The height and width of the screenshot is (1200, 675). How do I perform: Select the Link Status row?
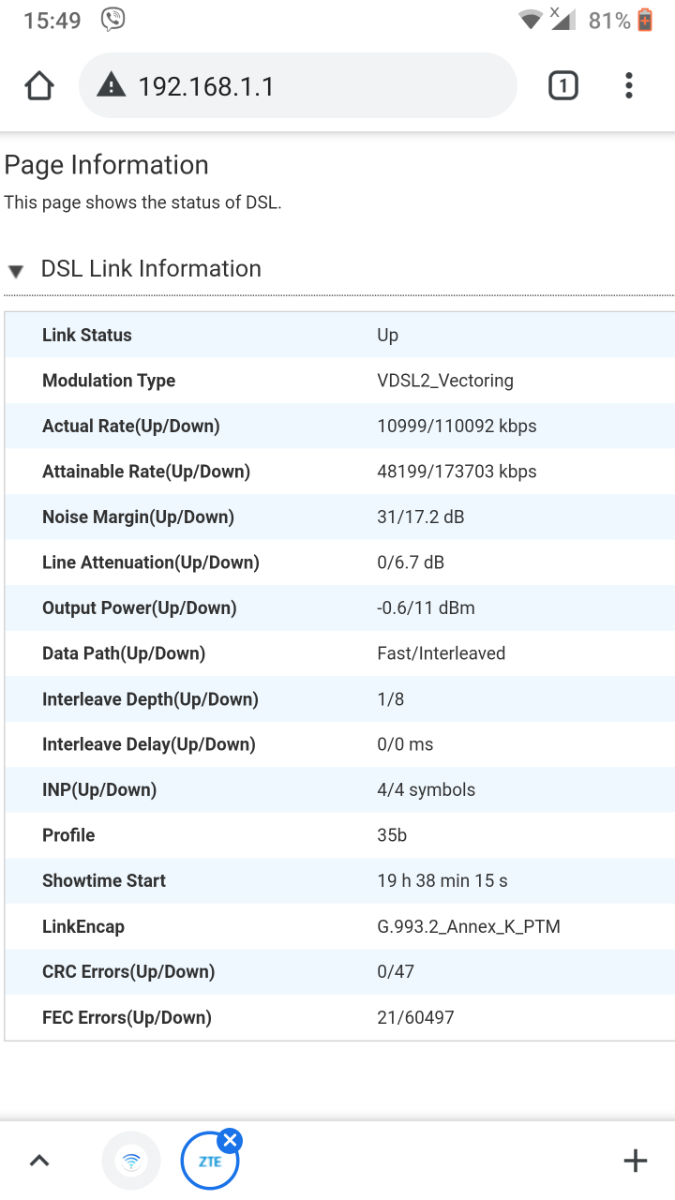click(x=340, y=335)
